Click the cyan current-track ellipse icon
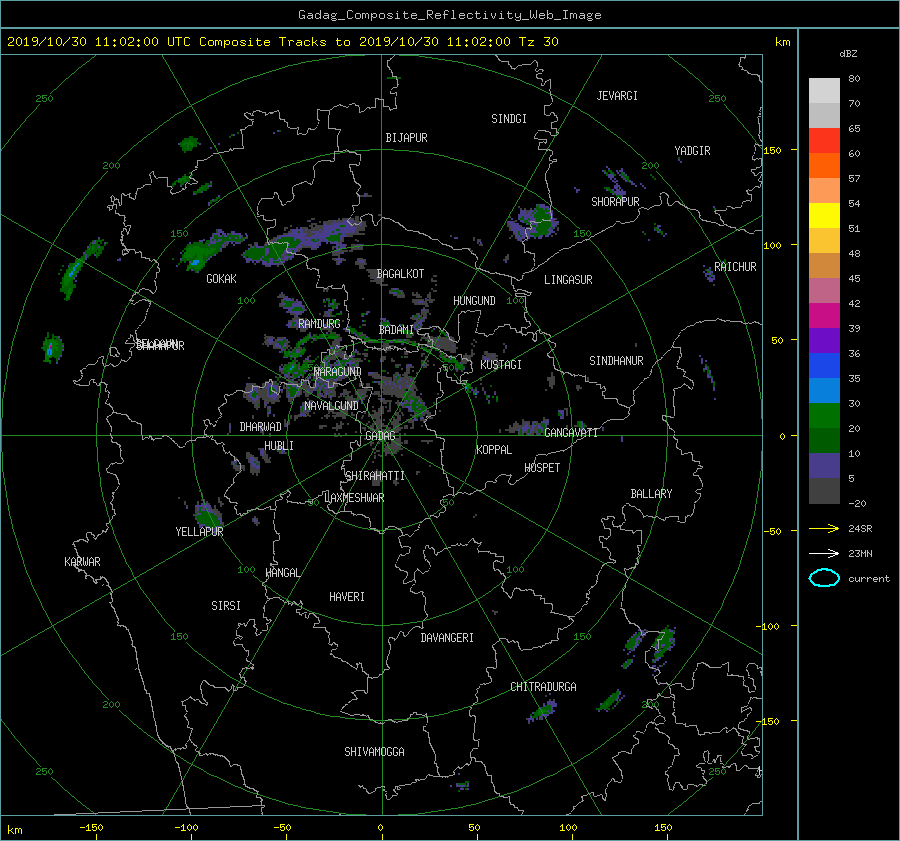 pyautogui.click(x=824, y=578)
